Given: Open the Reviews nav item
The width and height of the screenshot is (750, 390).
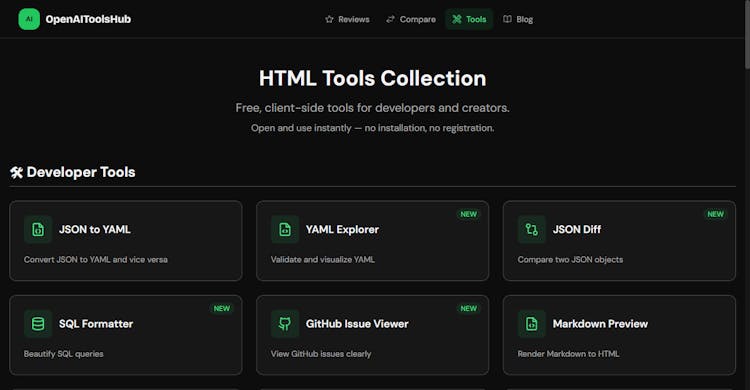Looking at the screenshot, I should (347, 19).
